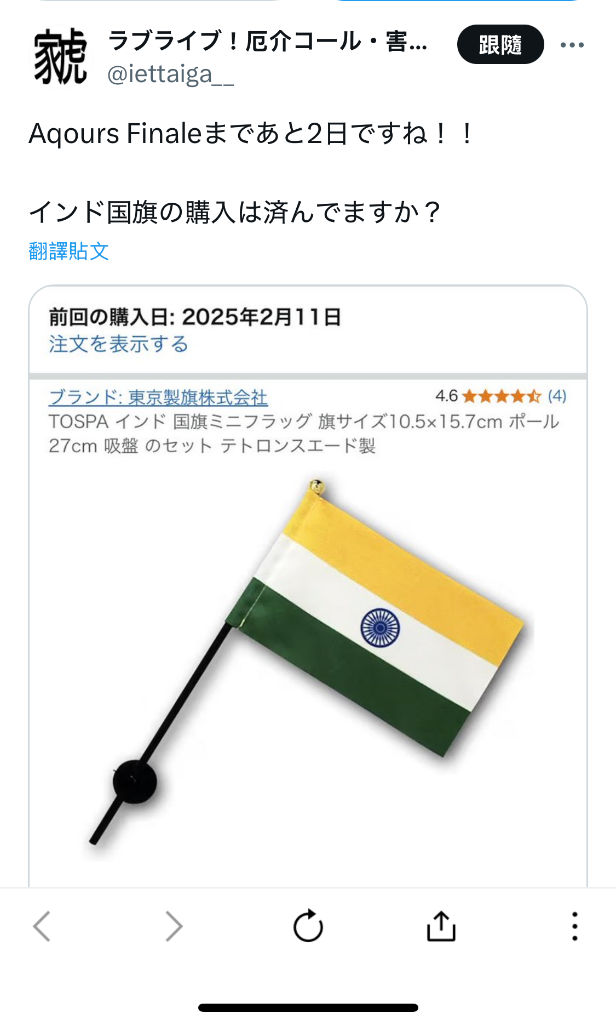
Task: Open the tweet's three-dot more options
Action: [x=572, y=45]
